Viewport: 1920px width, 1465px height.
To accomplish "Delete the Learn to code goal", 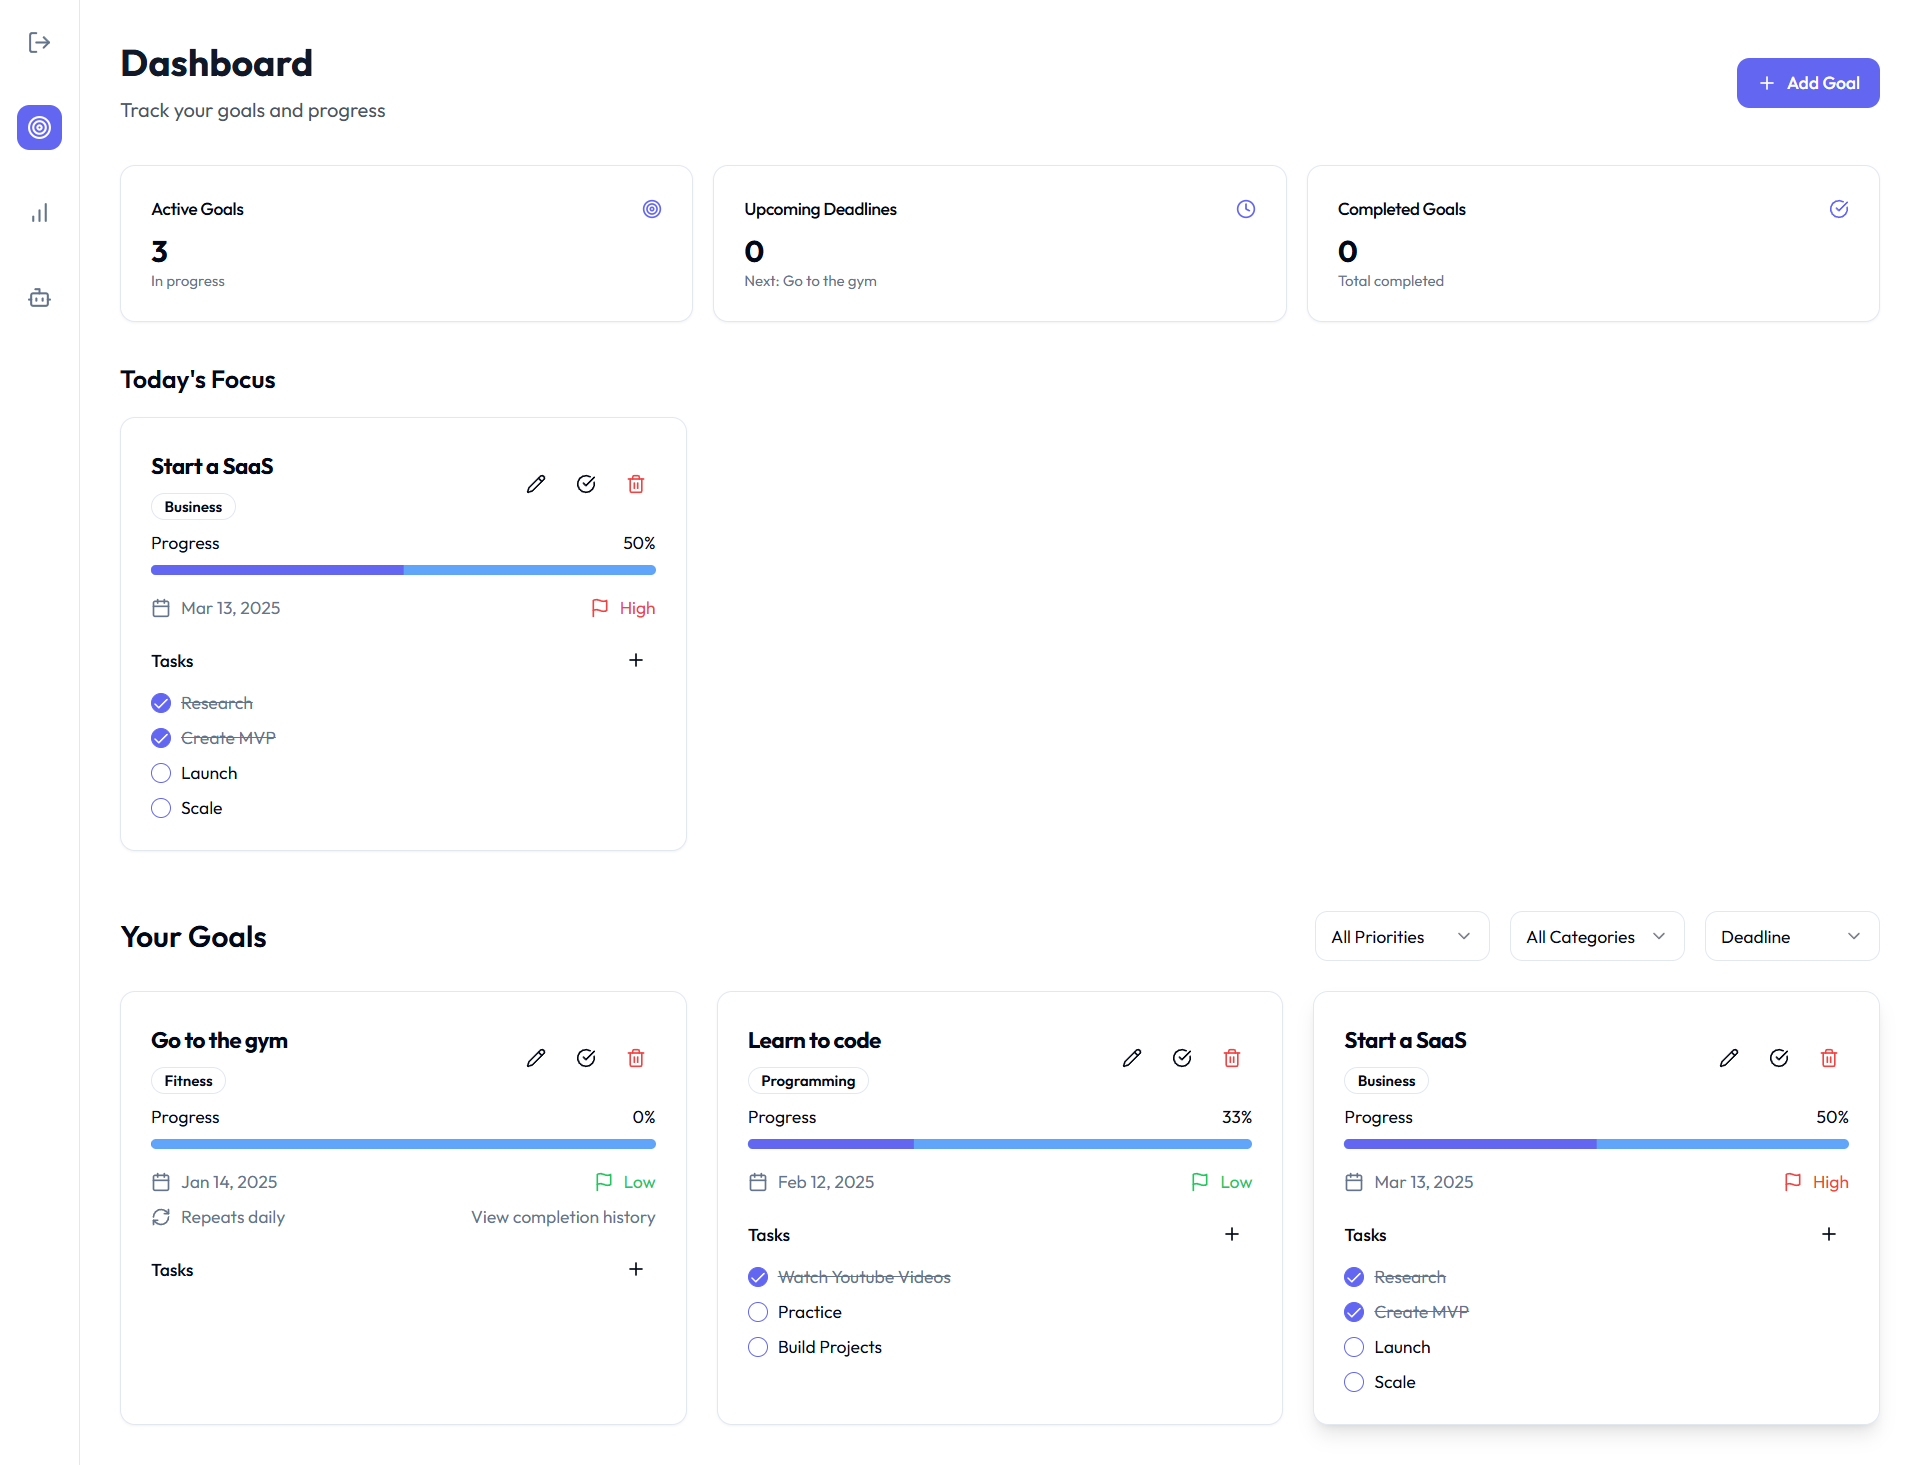I will (x=1232, y=1057).
